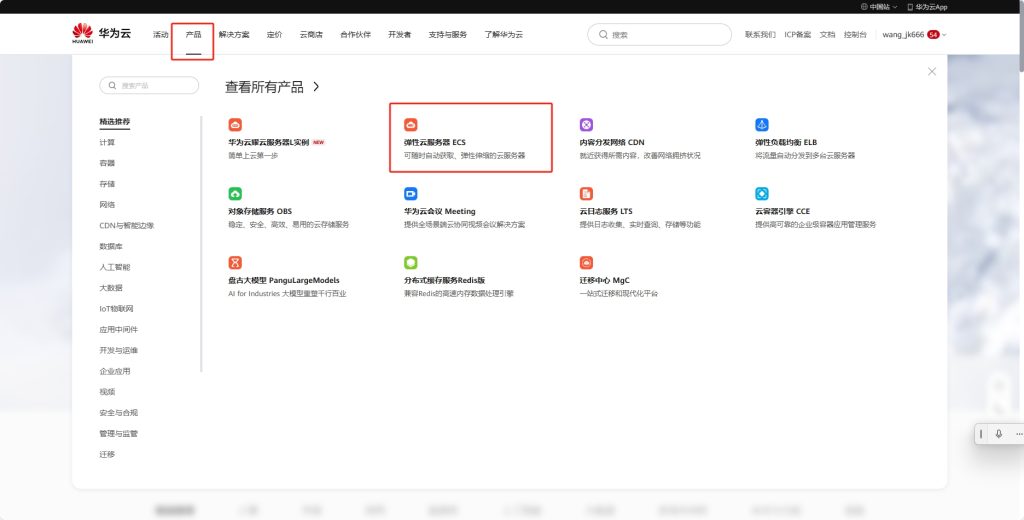Click the arrow beside 查看所有产品
The image size is (1024, 520).
(x=316, y=86)
